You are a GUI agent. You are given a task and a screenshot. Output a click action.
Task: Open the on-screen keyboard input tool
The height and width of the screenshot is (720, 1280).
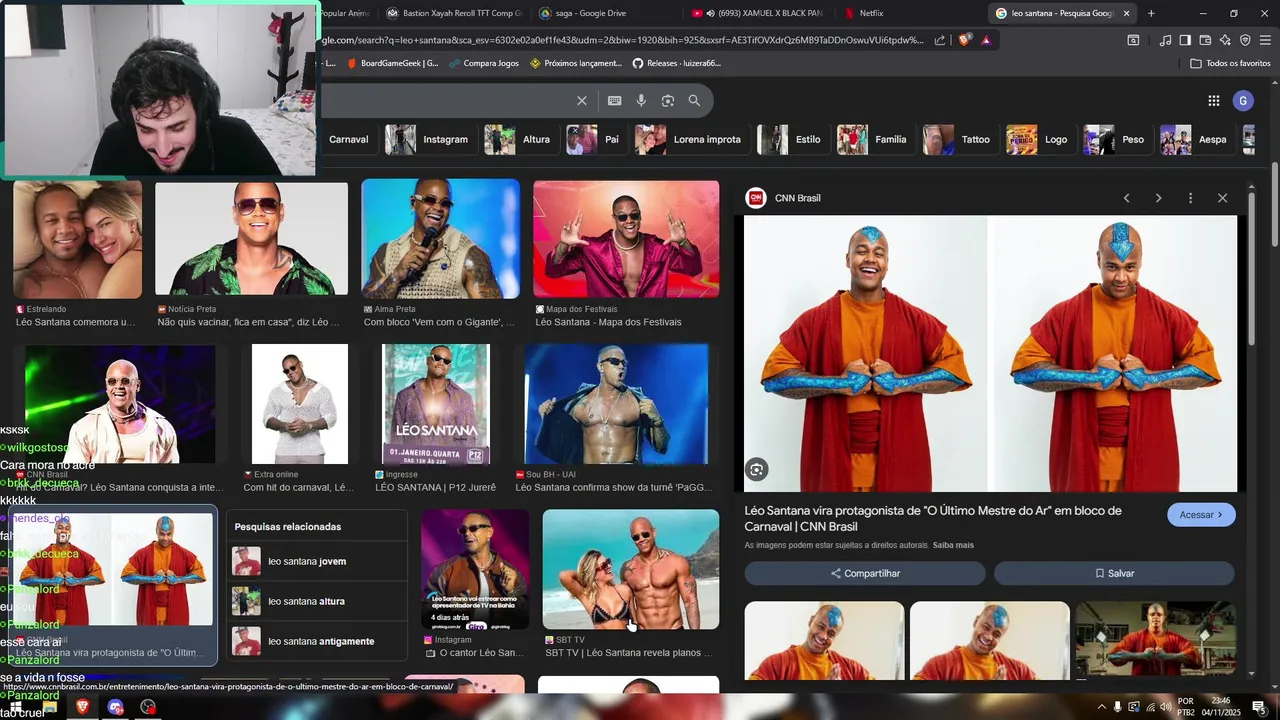615,101
